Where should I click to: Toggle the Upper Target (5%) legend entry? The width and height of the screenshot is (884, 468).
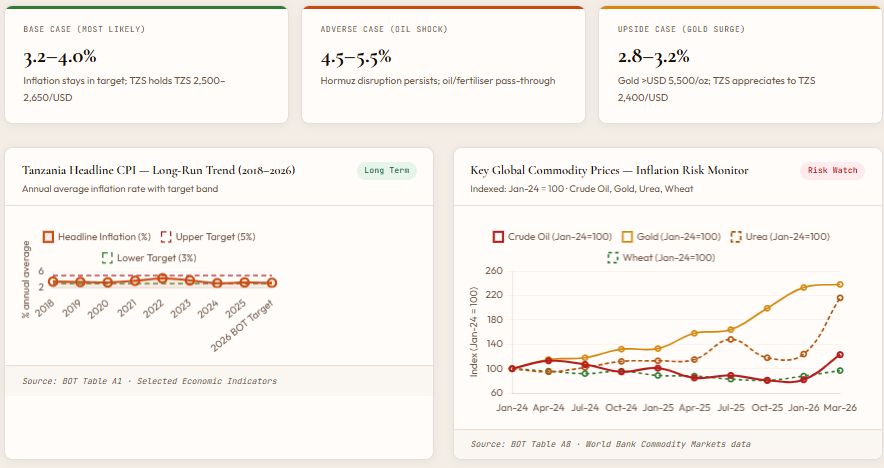(x=208, y=237)
